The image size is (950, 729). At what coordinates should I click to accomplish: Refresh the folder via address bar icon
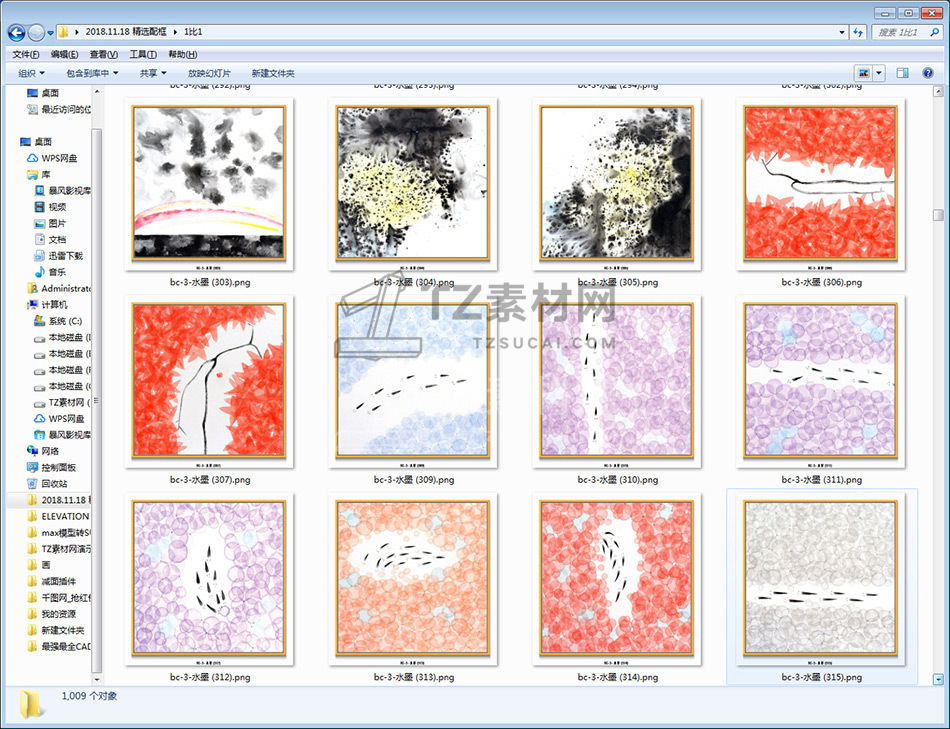(857, 32)
